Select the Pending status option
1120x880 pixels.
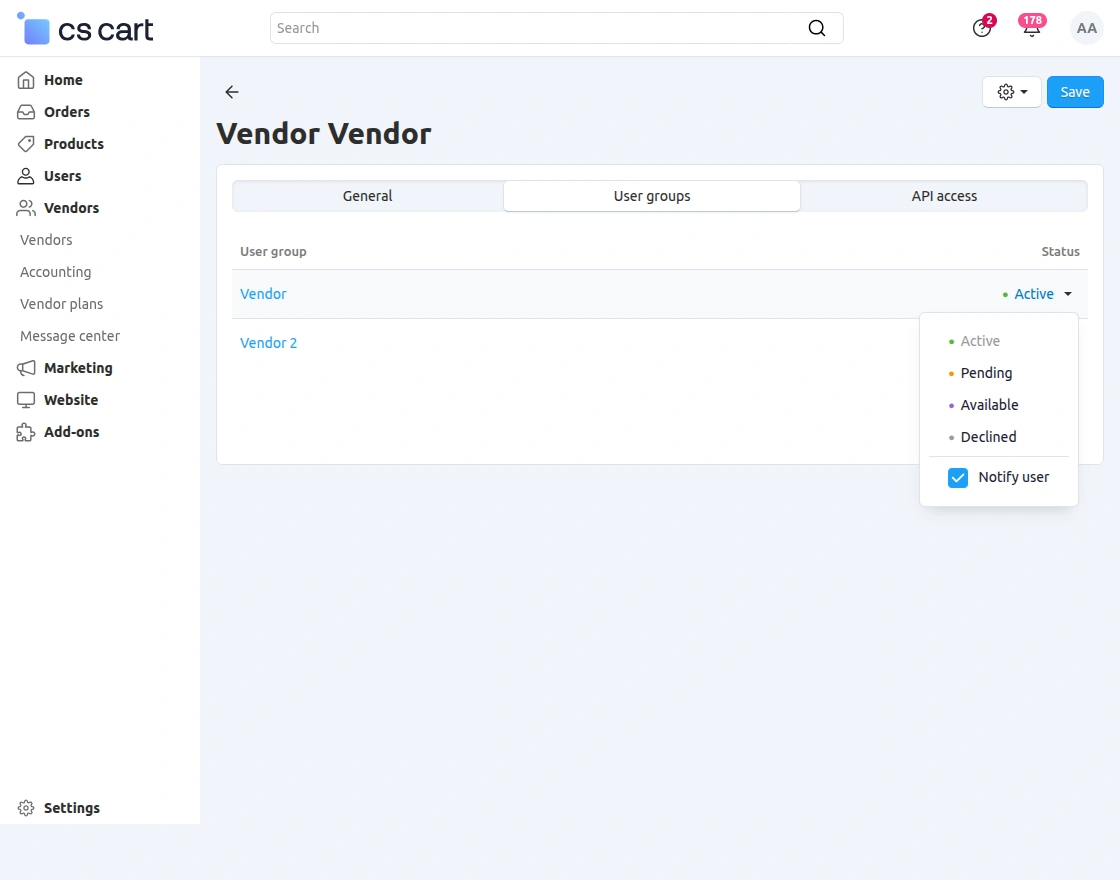pos(986,373)
